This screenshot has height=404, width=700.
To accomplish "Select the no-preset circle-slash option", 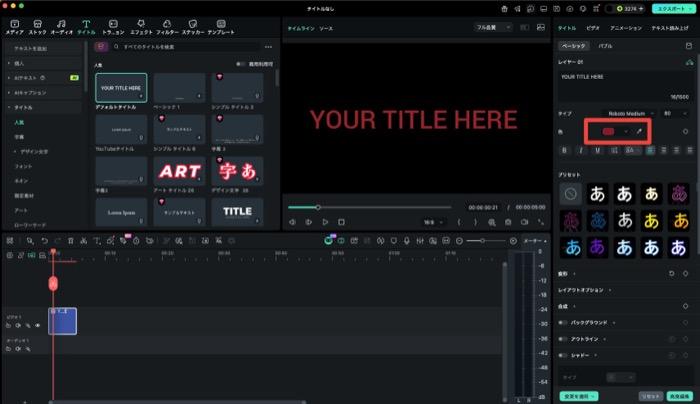I will (x=571, y=194).
